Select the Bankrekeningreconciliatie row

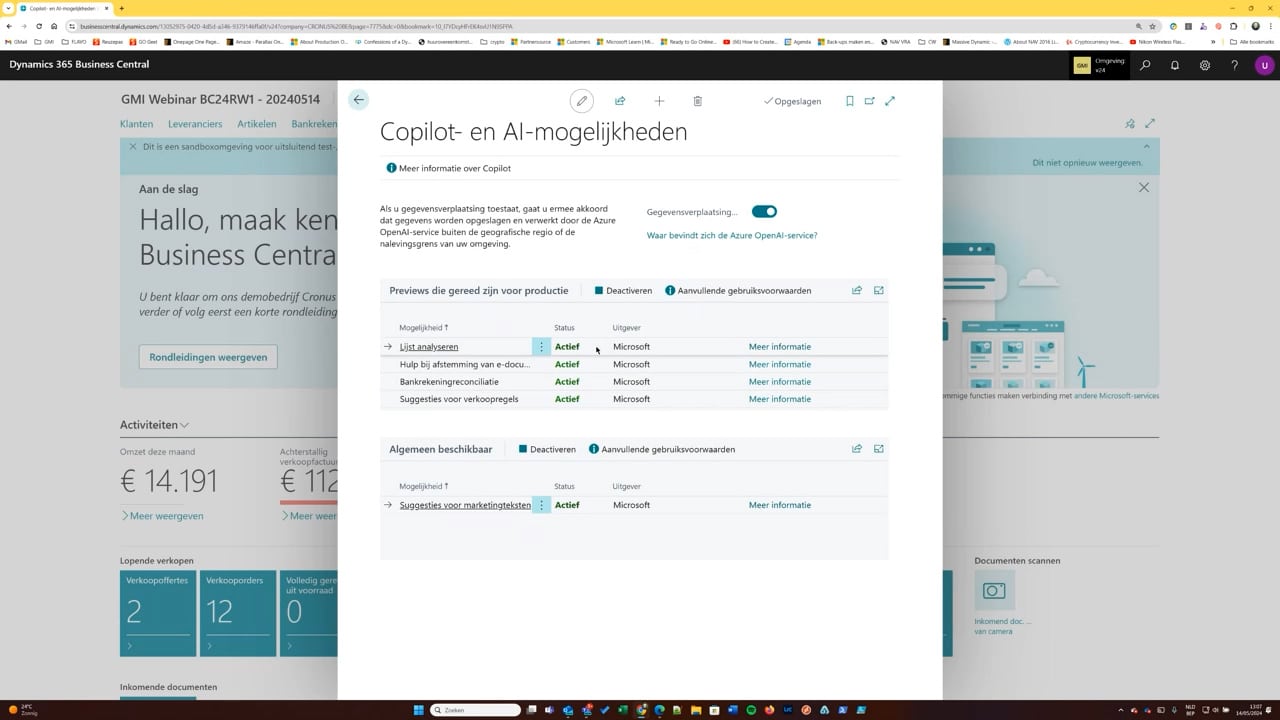(x=634, y=382)
